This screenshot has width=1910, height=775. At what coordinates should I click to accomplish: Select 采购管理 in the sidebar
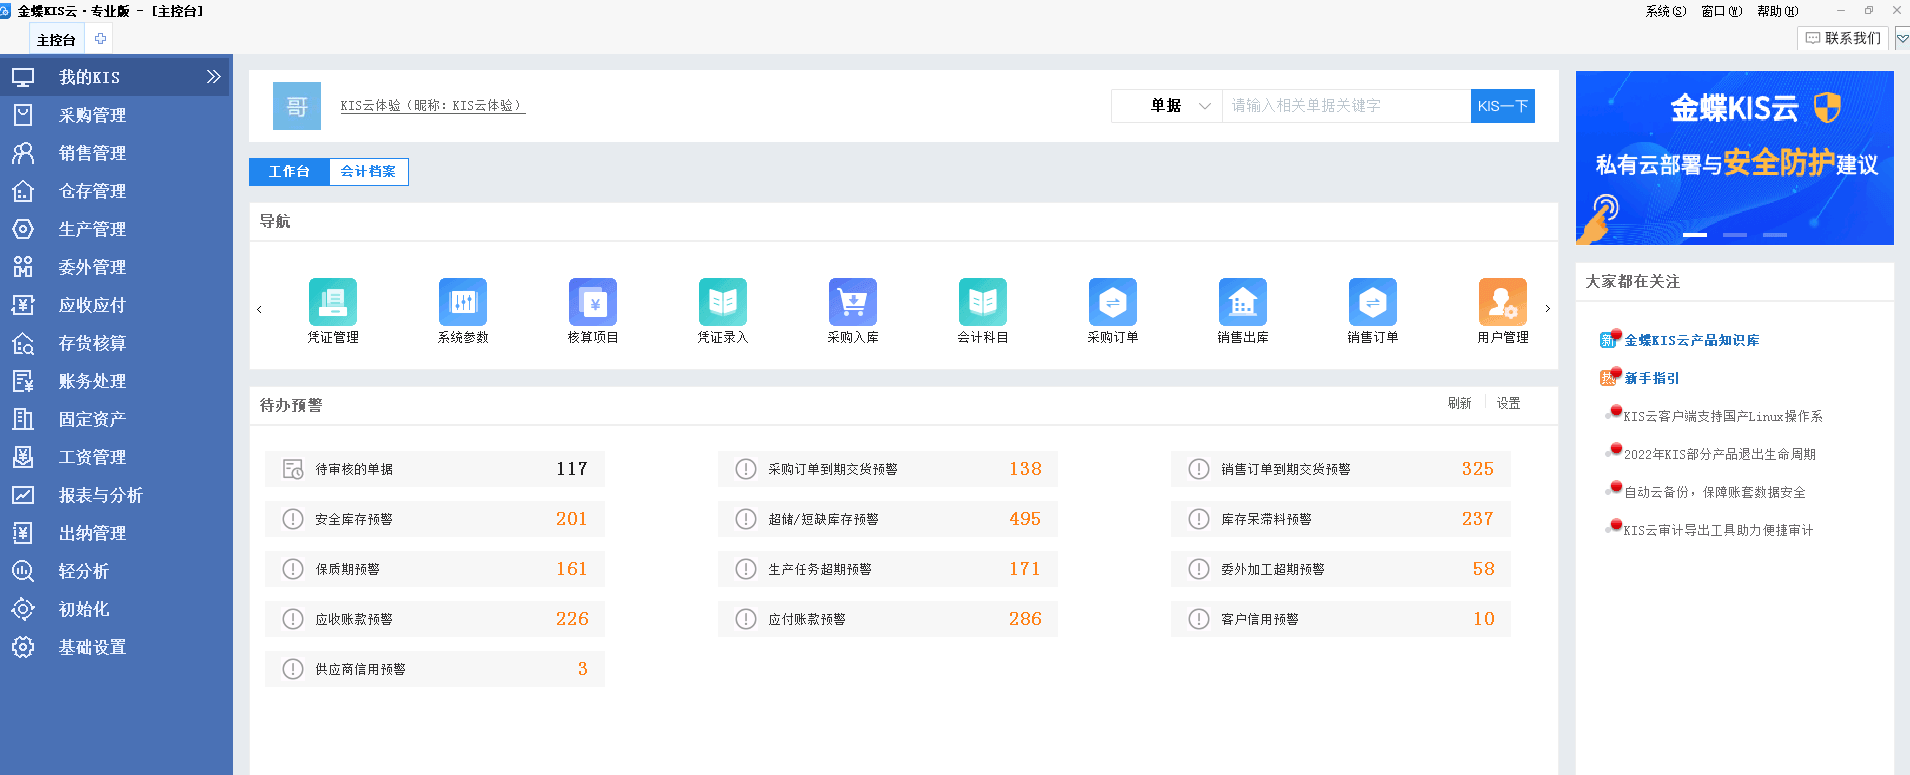click(x=116, y=115)
